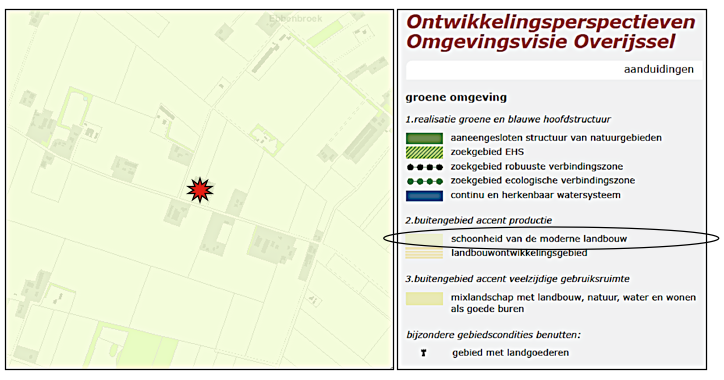Click the aanduidingen header label
The image size is (724, 380).
[x=658, y=69]
